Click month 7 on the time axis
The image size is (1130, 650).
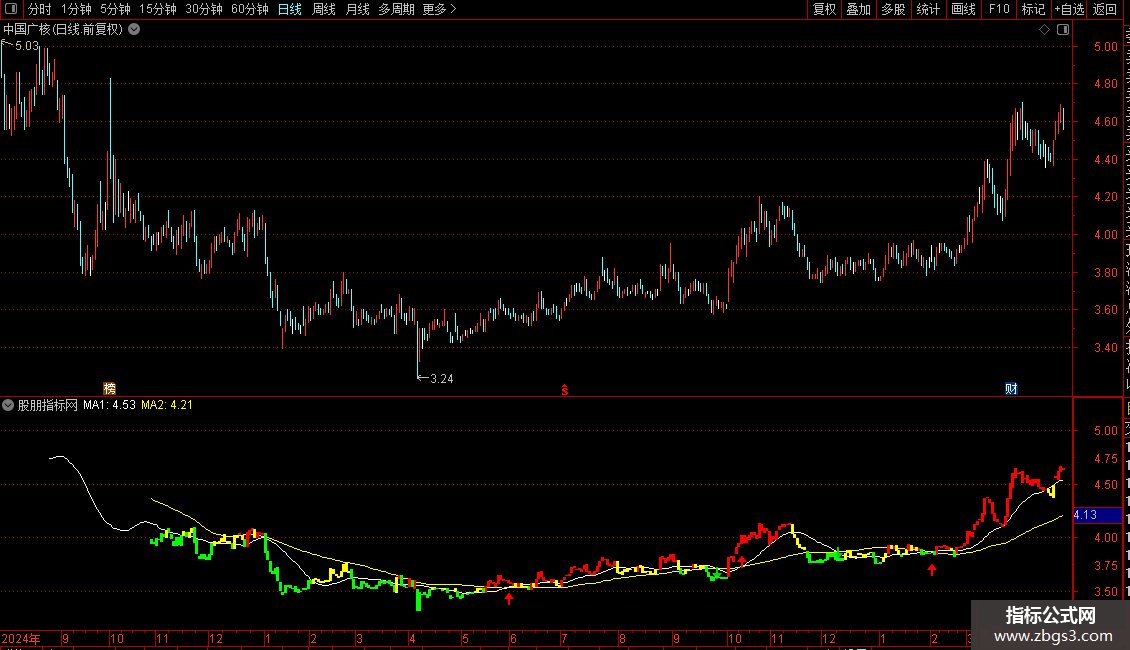[x=564, y=638]
